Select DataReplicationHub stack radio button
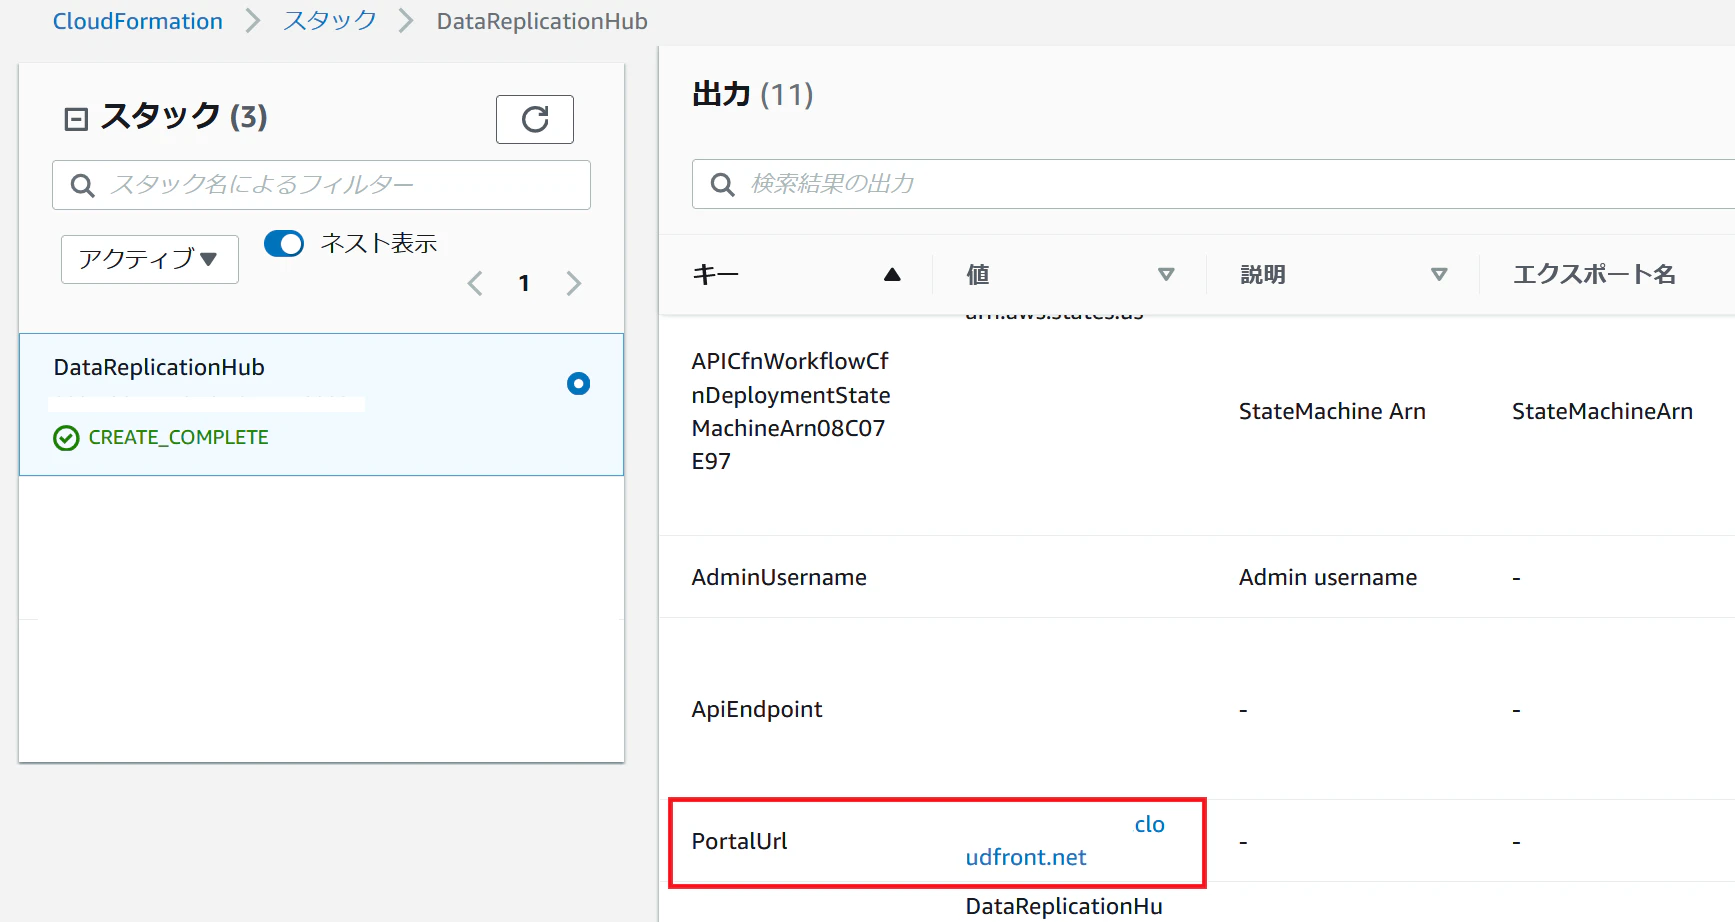 coord(578,384)
